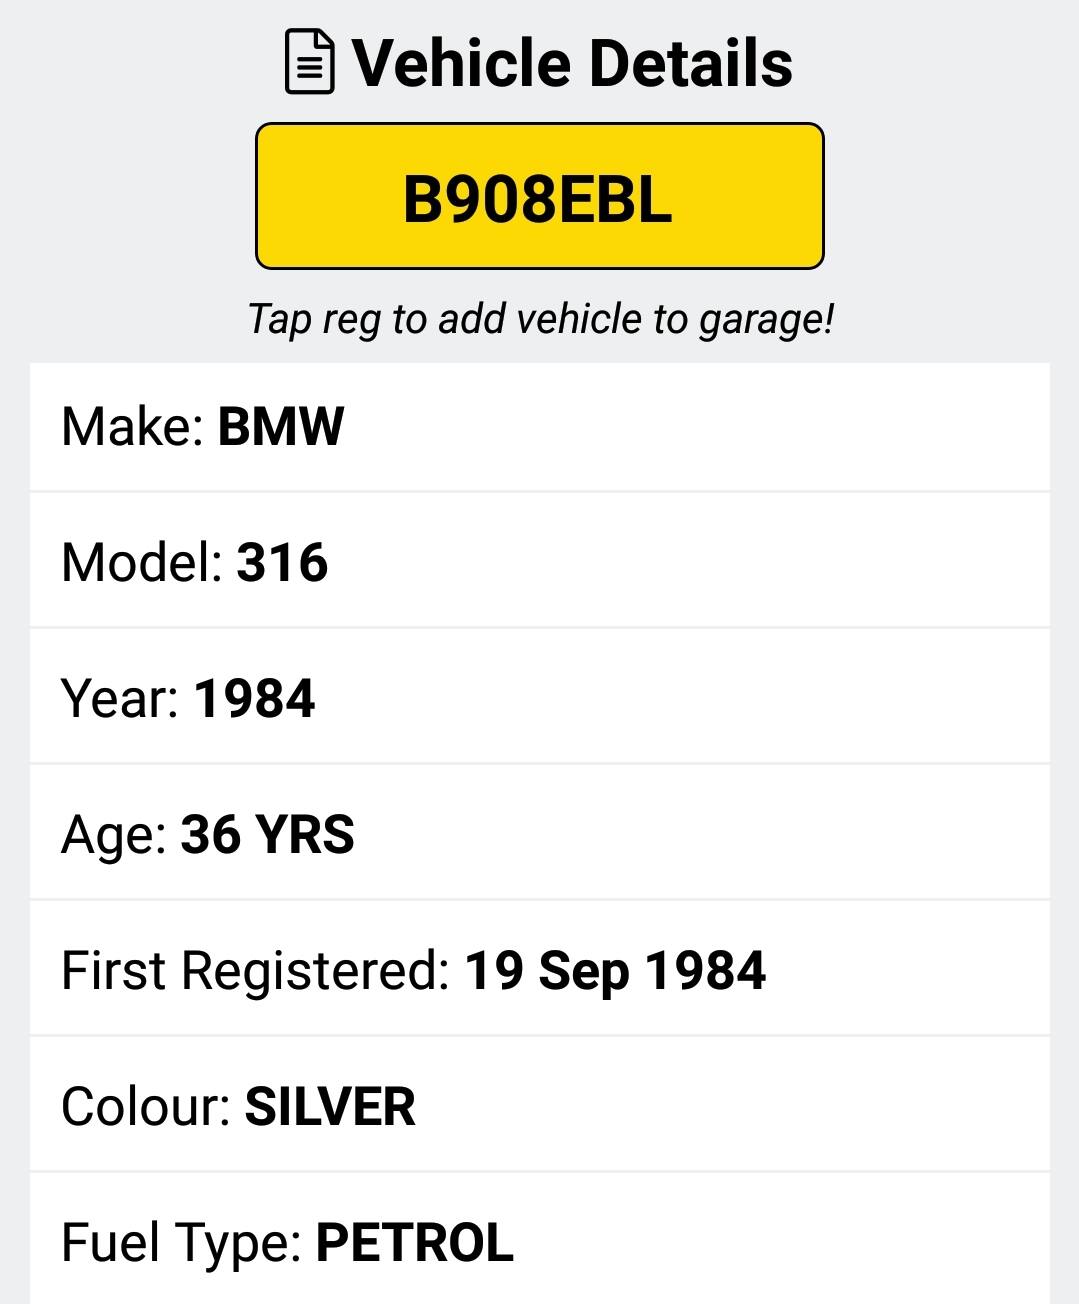Tap the yellow B908EBL registration plate
This screenshot has height=1304, width=1079.
click(x=540, y=196)
